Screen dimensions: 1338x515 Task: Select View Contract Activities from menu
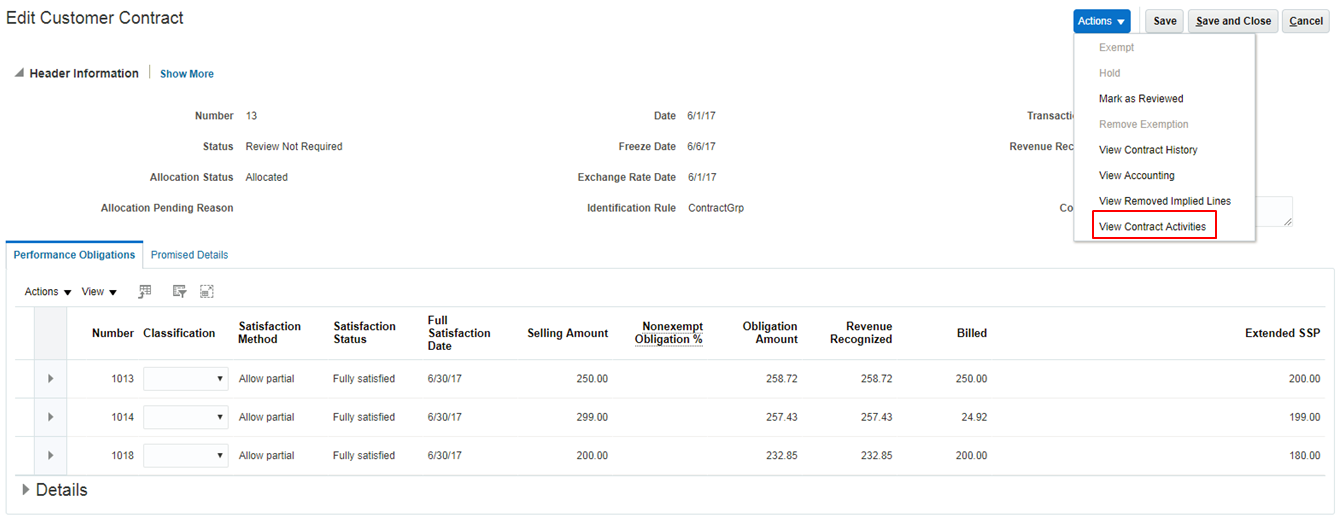(1152, 227)
